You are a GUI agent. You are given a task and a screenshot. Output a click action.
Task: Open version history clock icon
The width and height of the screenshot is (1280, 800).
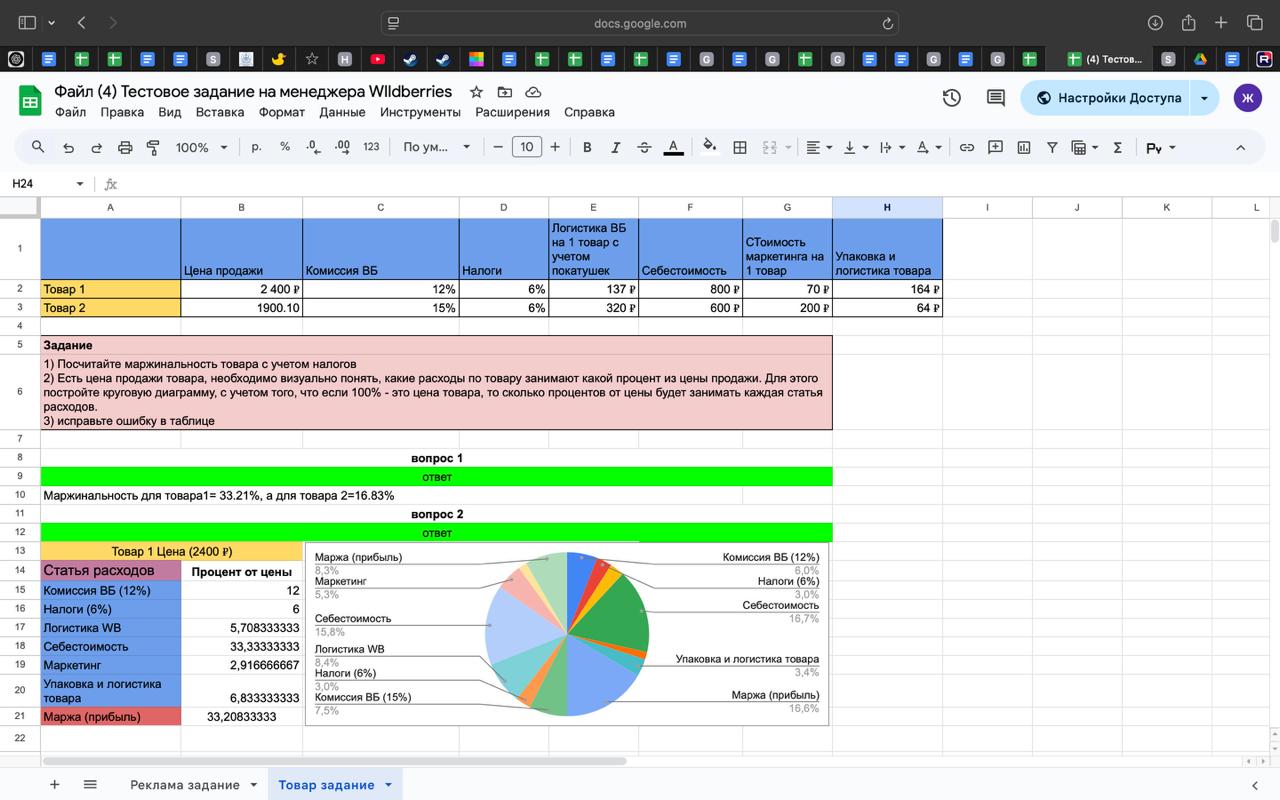(952, 98)
